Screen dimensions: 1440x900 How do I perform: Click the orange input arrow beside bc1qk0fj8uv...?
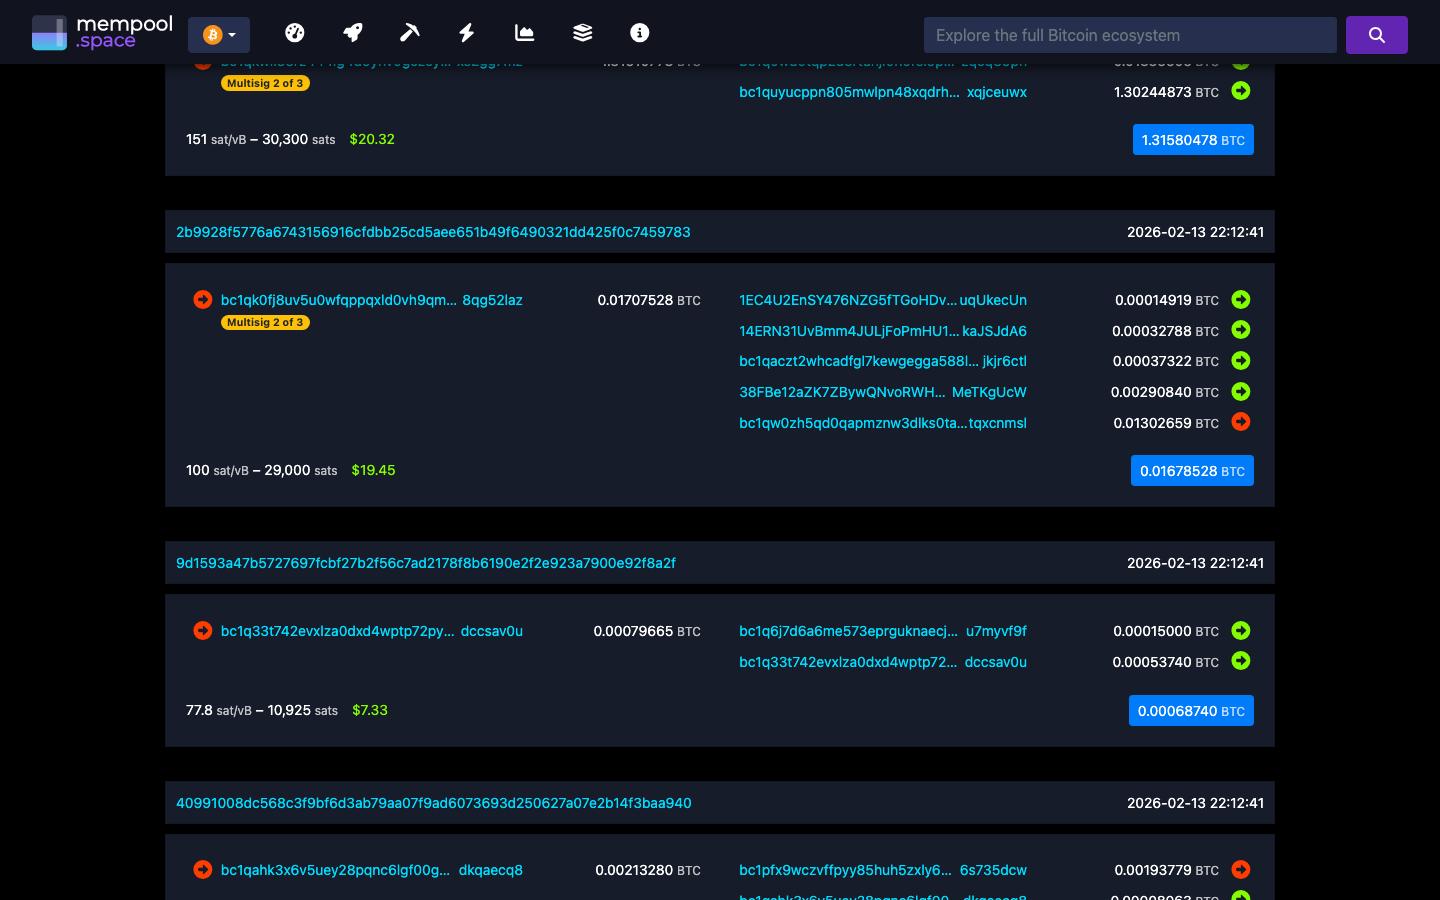click(x=202, y=299)
